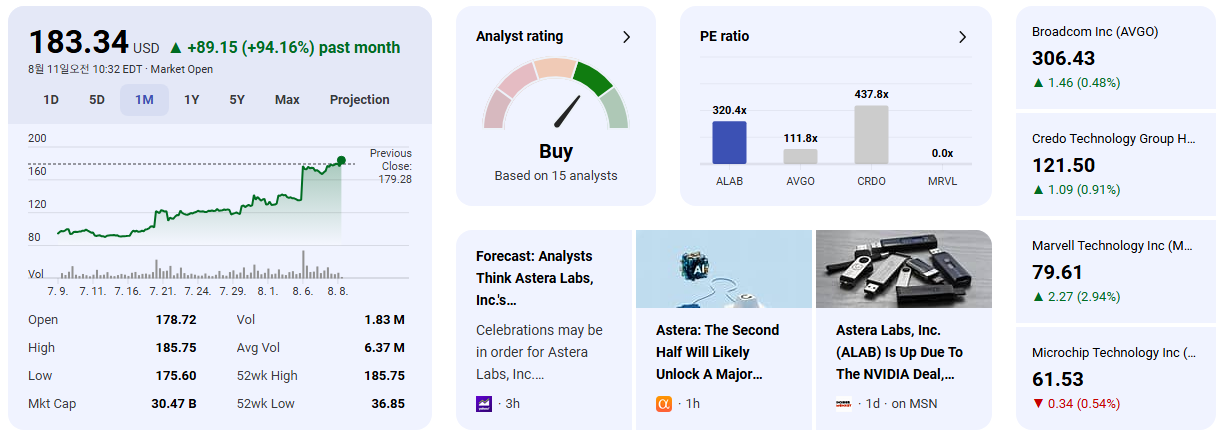Click the Market Open timestamp line
This screenshot has height=434, width=1223.
point(120,69)
